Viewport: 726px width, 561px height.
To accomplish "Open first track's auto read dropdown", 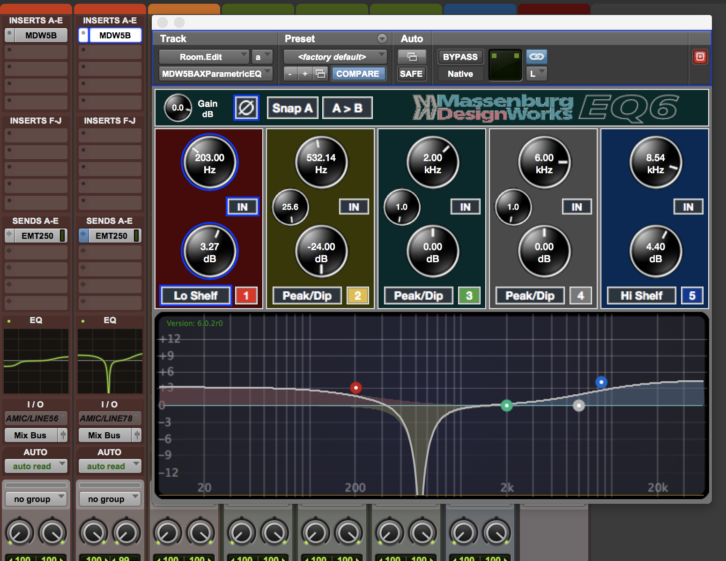I will tap(36, 466).
